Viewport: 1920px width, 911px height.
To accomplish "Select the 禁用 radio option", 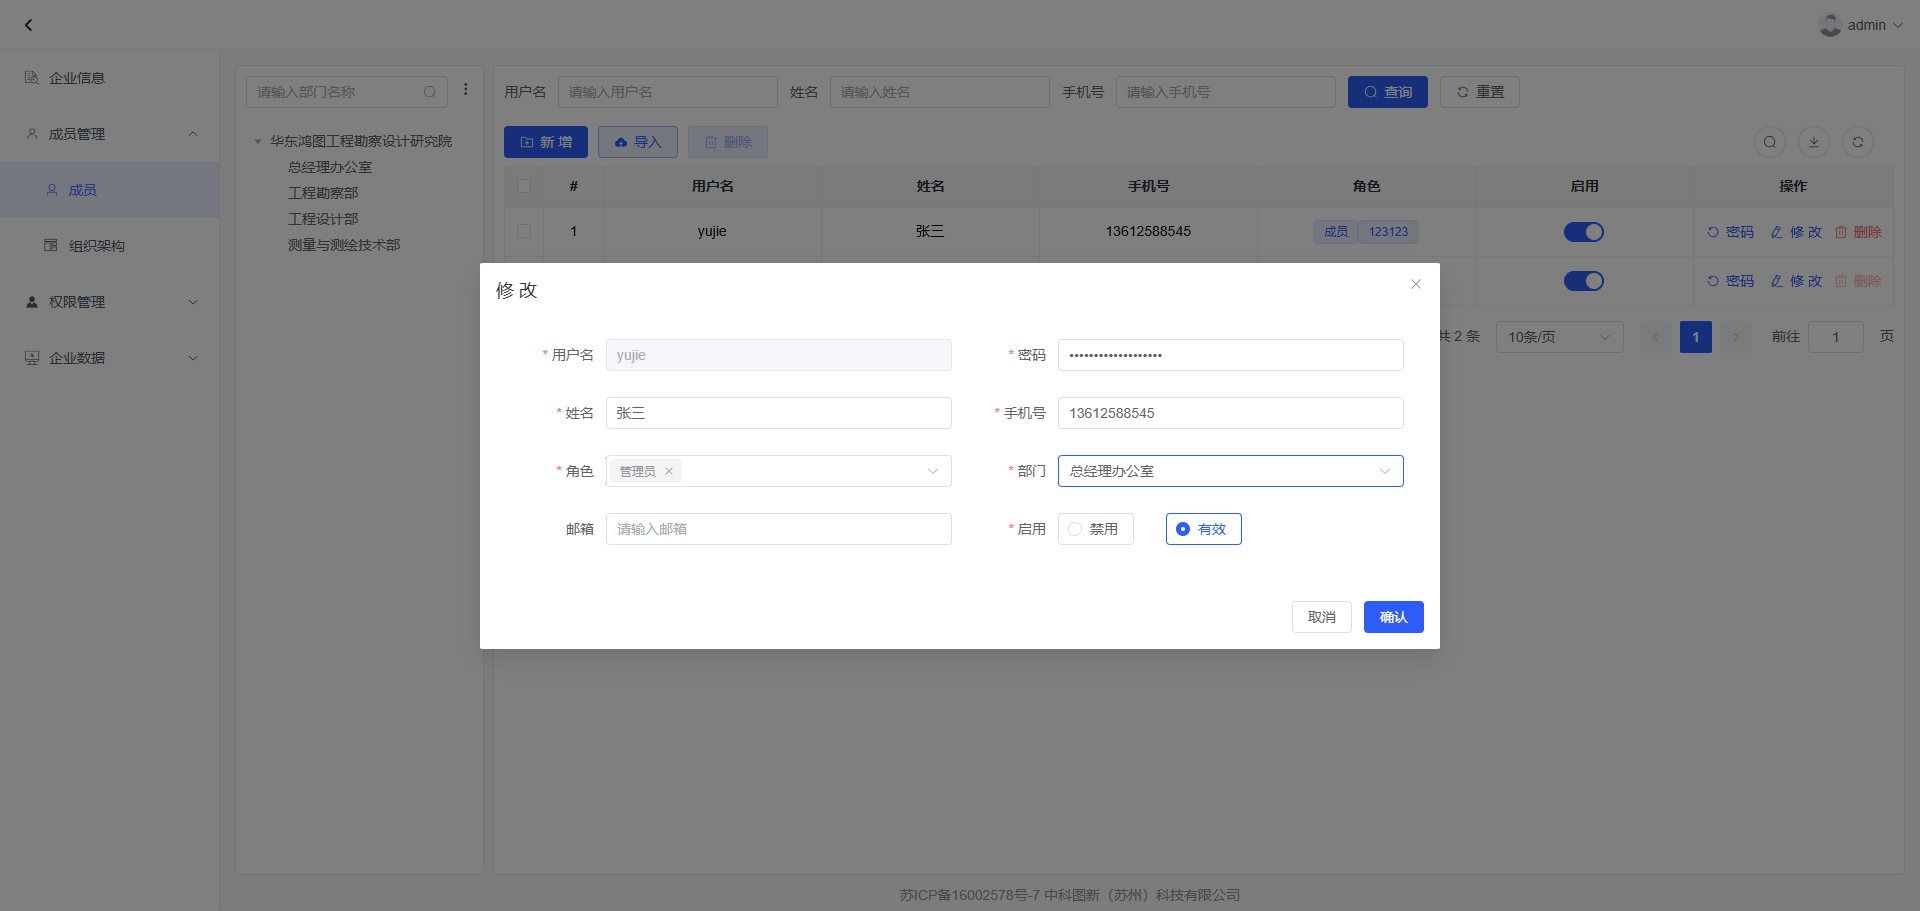I will (1076, 529).
